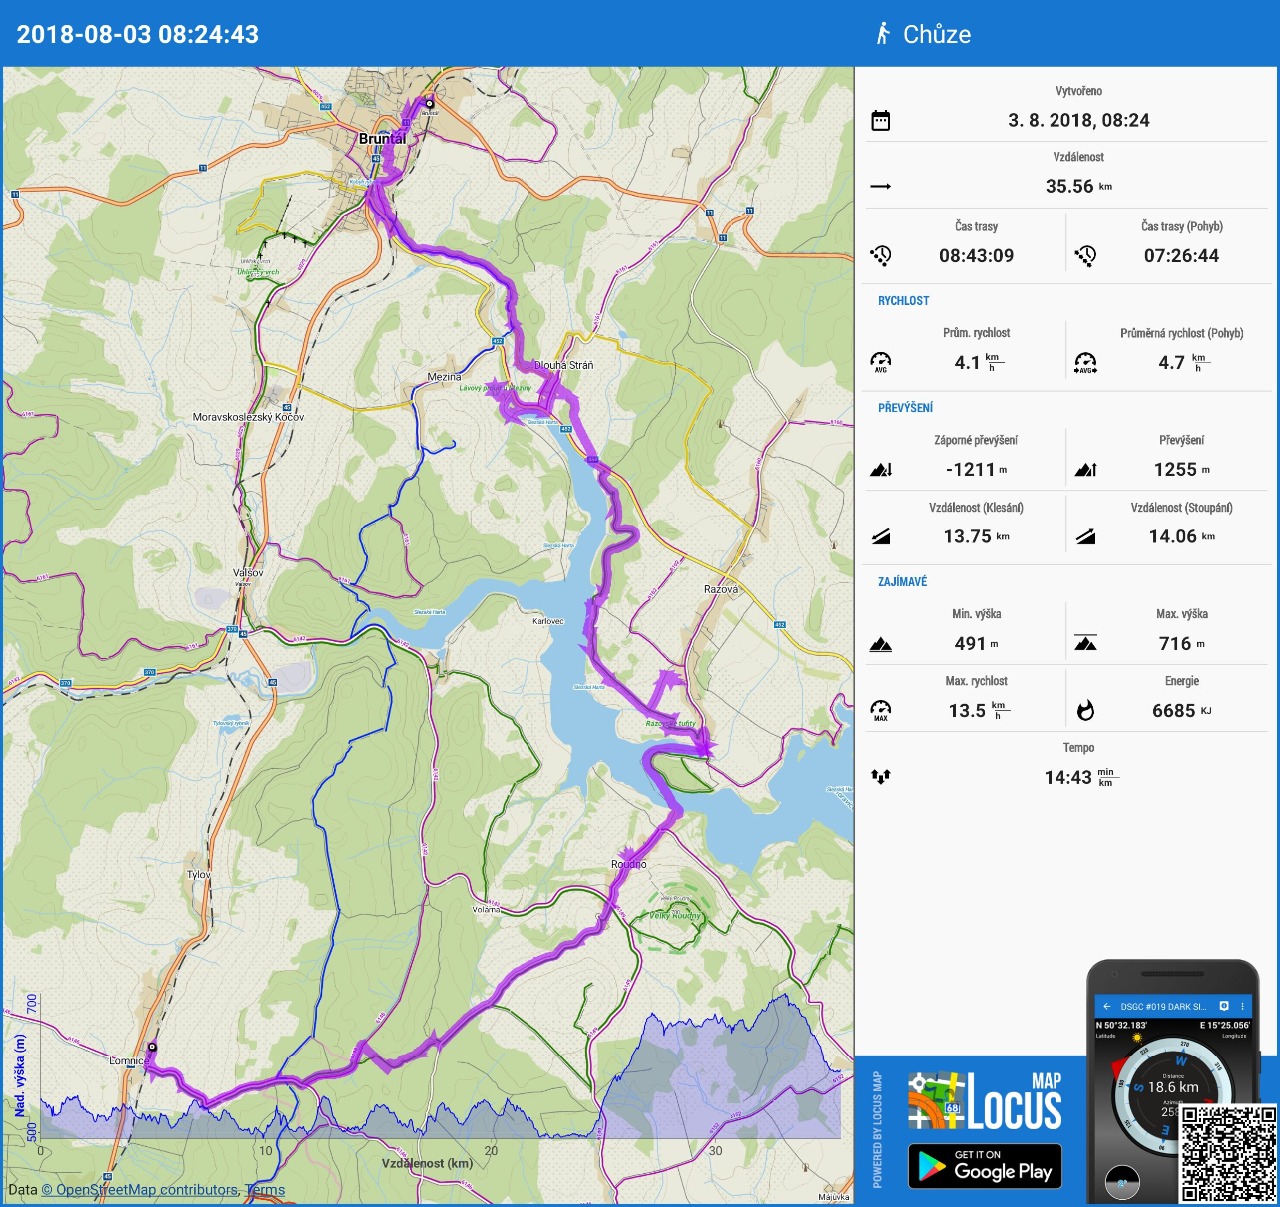
Task: Click the calendar icon next to creation date
Action: [881, 121]
